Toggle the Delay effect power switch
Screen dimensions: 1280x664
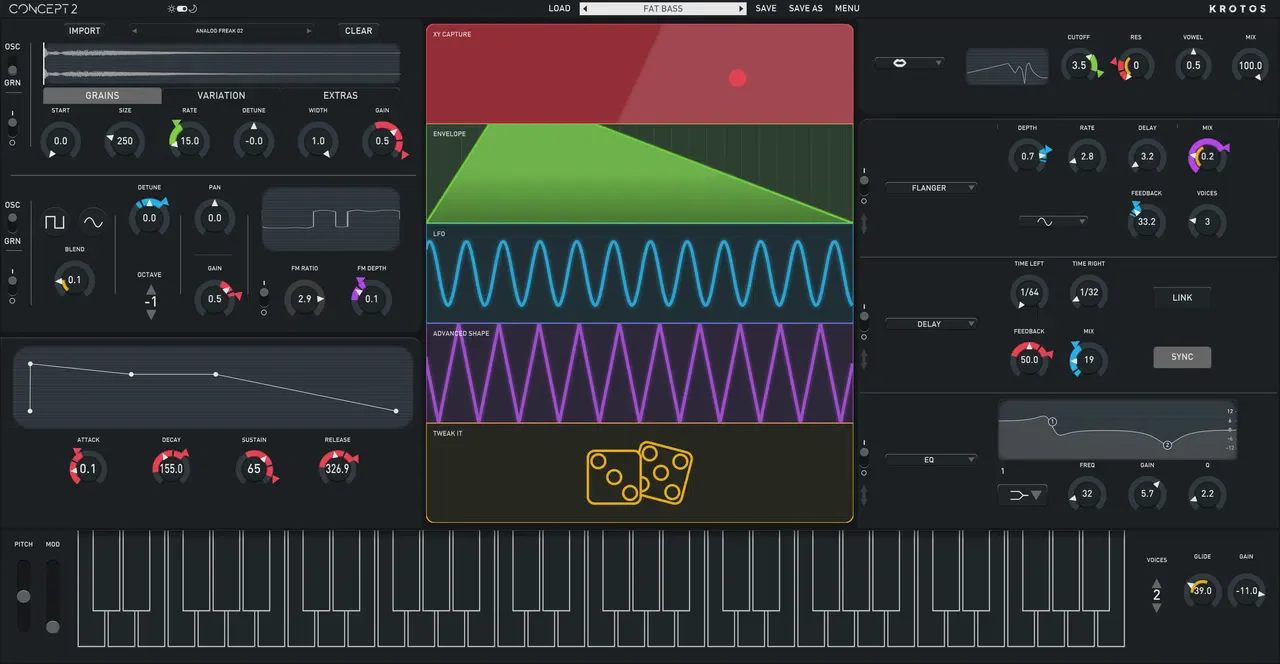pyautogui.click(x=865, y=318)
